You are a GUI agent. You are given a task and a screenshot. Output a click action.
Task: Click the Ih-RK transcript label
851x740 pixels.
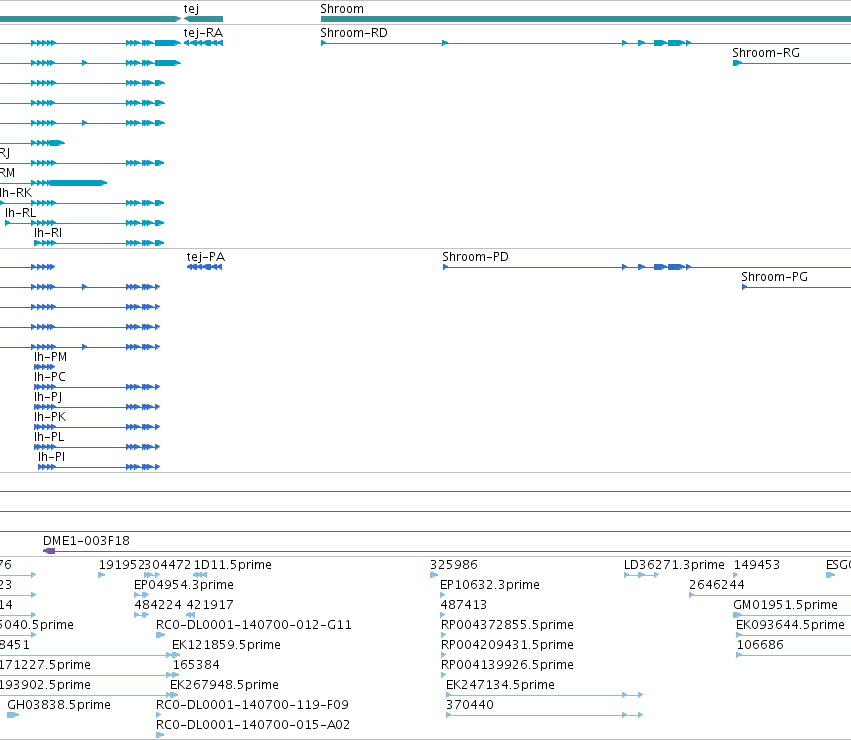tap(16, 193)
